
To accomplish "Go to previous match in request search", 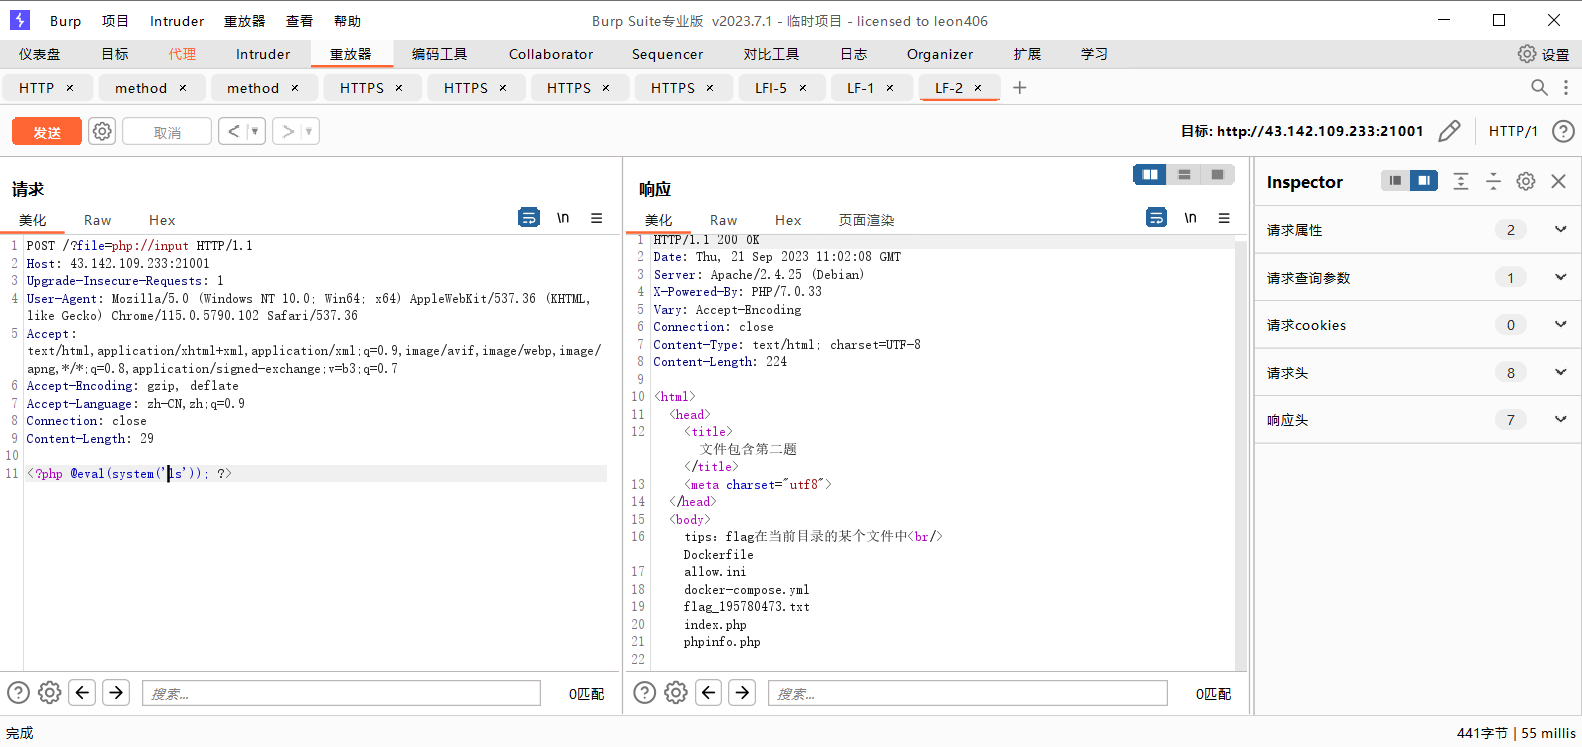I will [83, 692].
